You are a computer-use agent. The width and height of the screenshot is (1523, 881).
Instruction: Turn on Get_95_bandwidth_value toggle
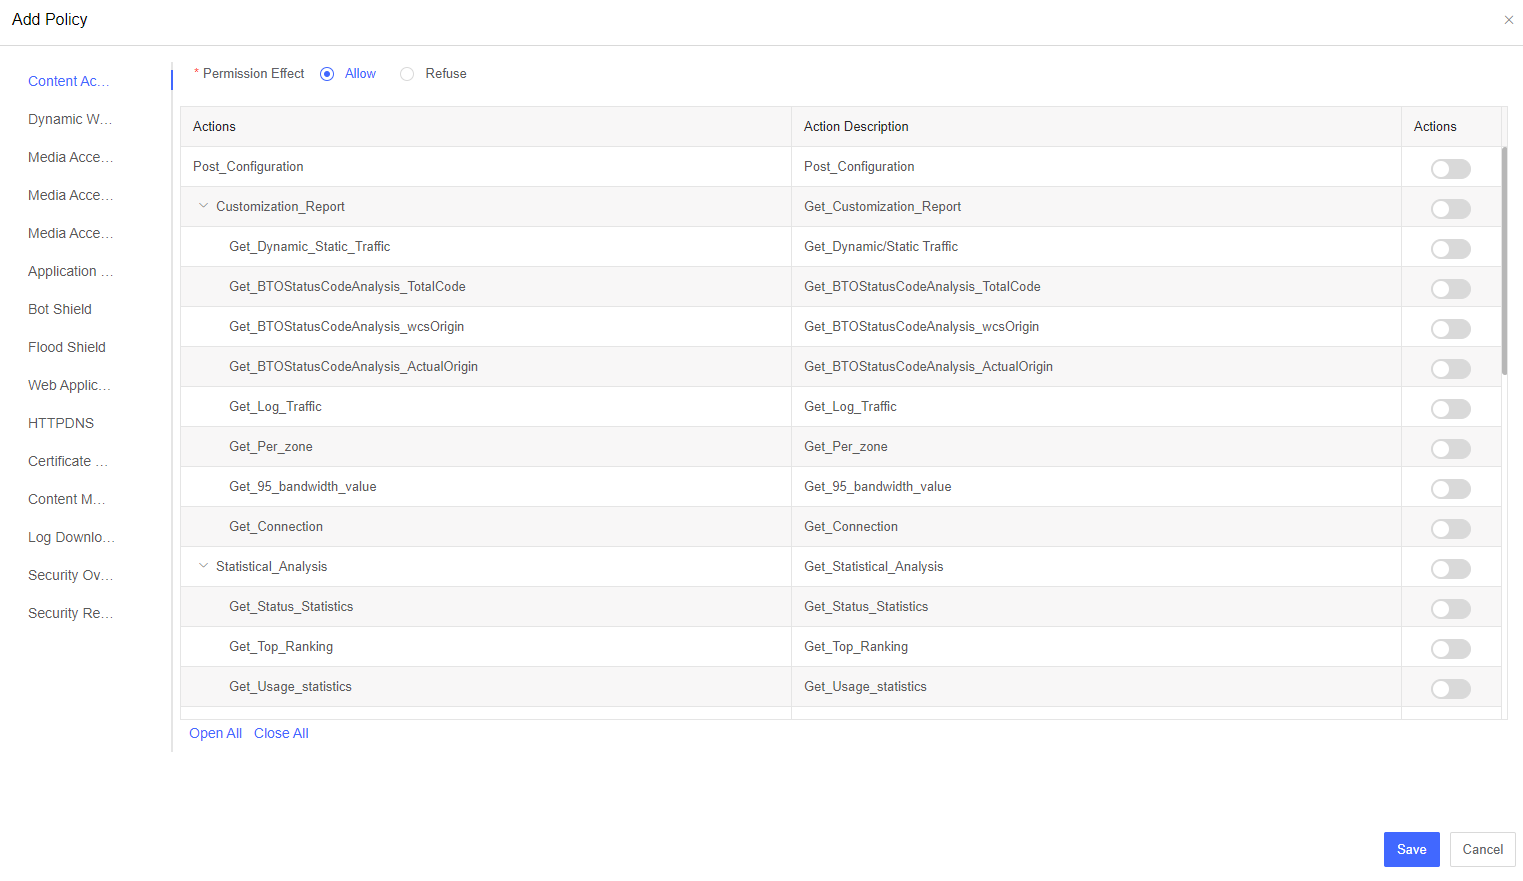[1450, 489]
